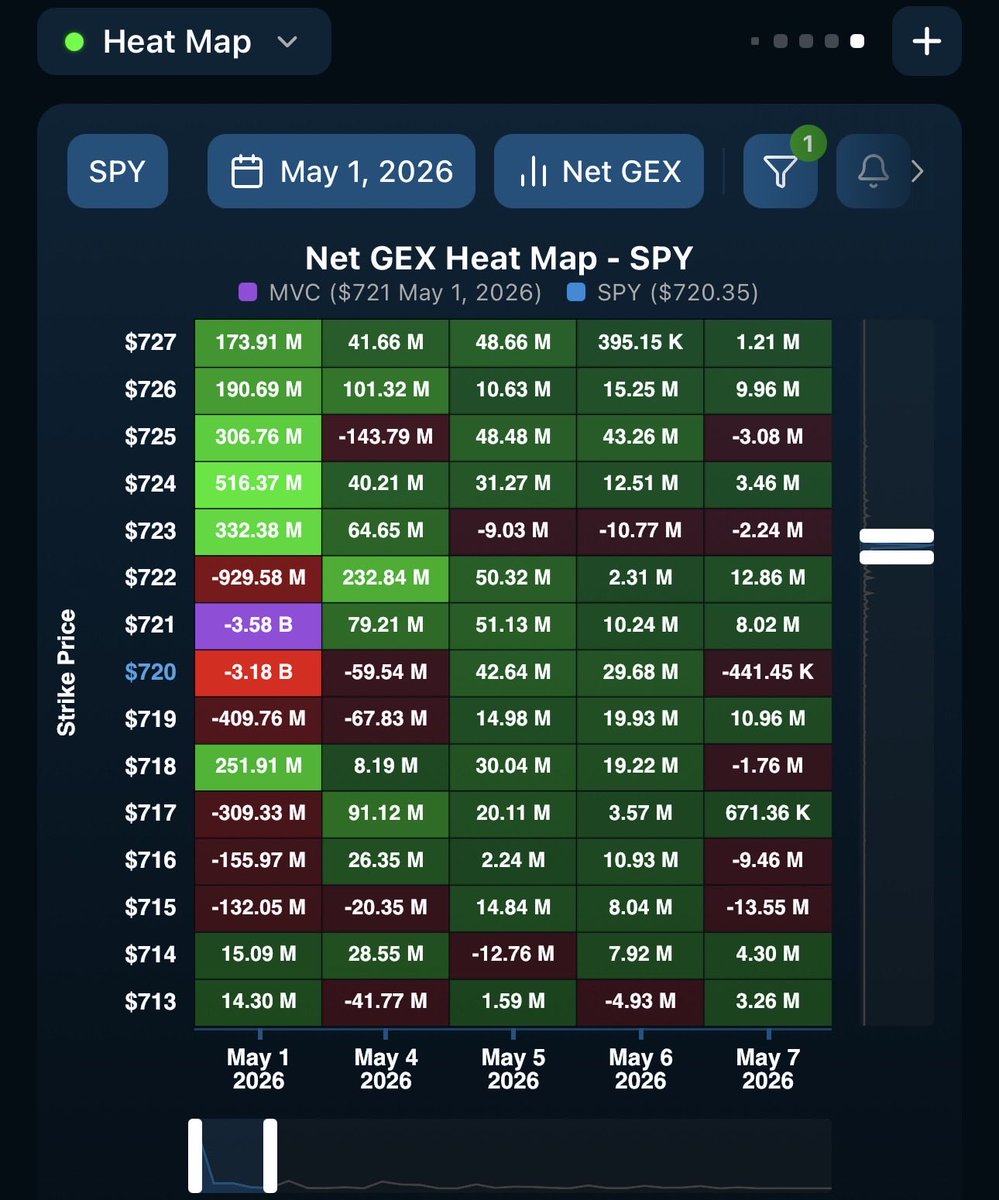Toggle the SPY legend blue swatch

575,293
